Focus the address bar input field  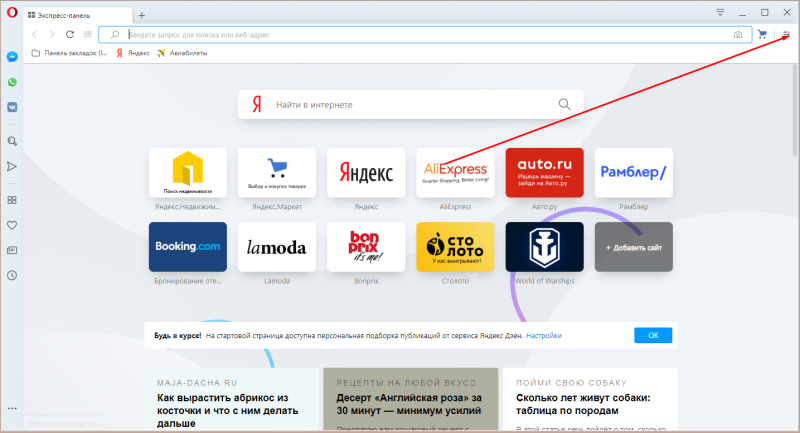(424, 35)
